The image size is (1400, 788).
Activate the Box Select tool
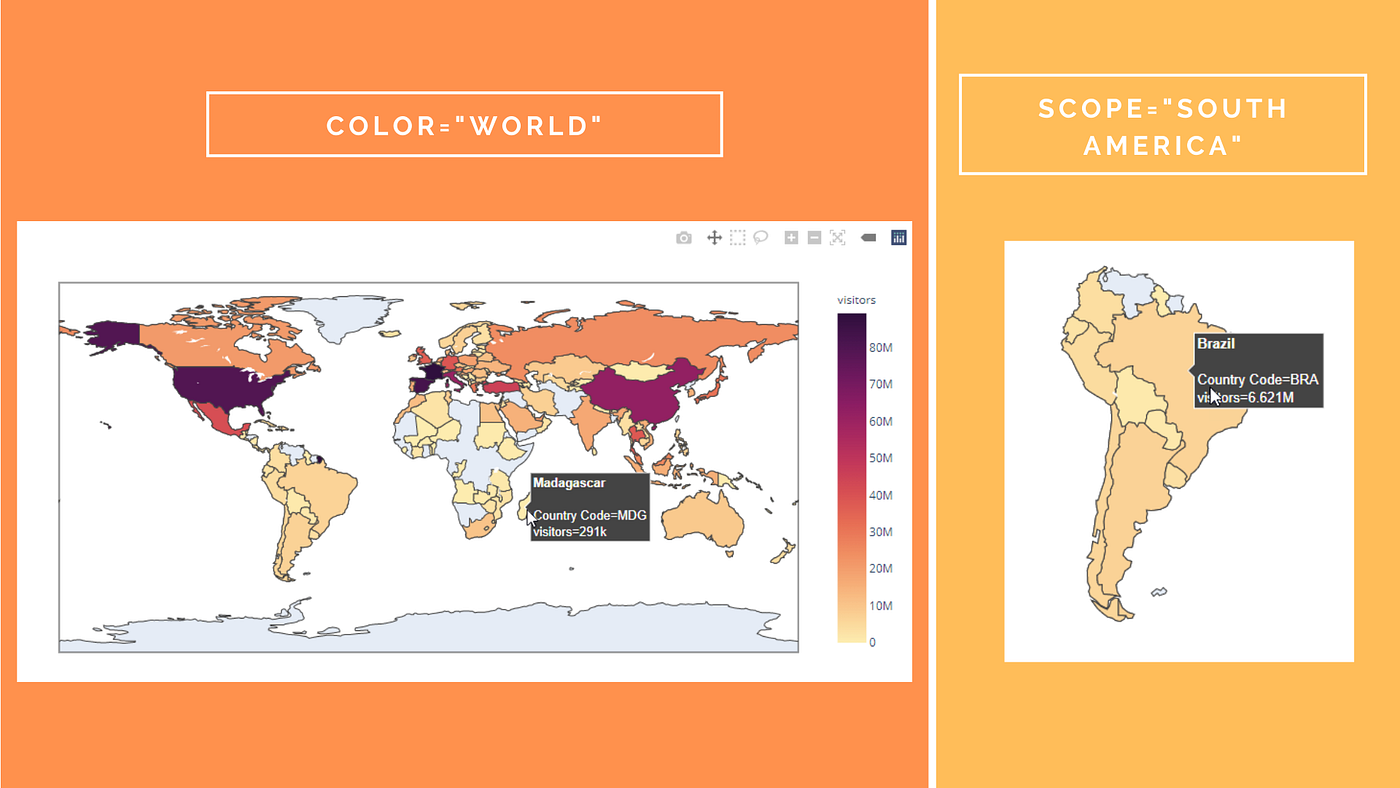[x=737, y=237]
